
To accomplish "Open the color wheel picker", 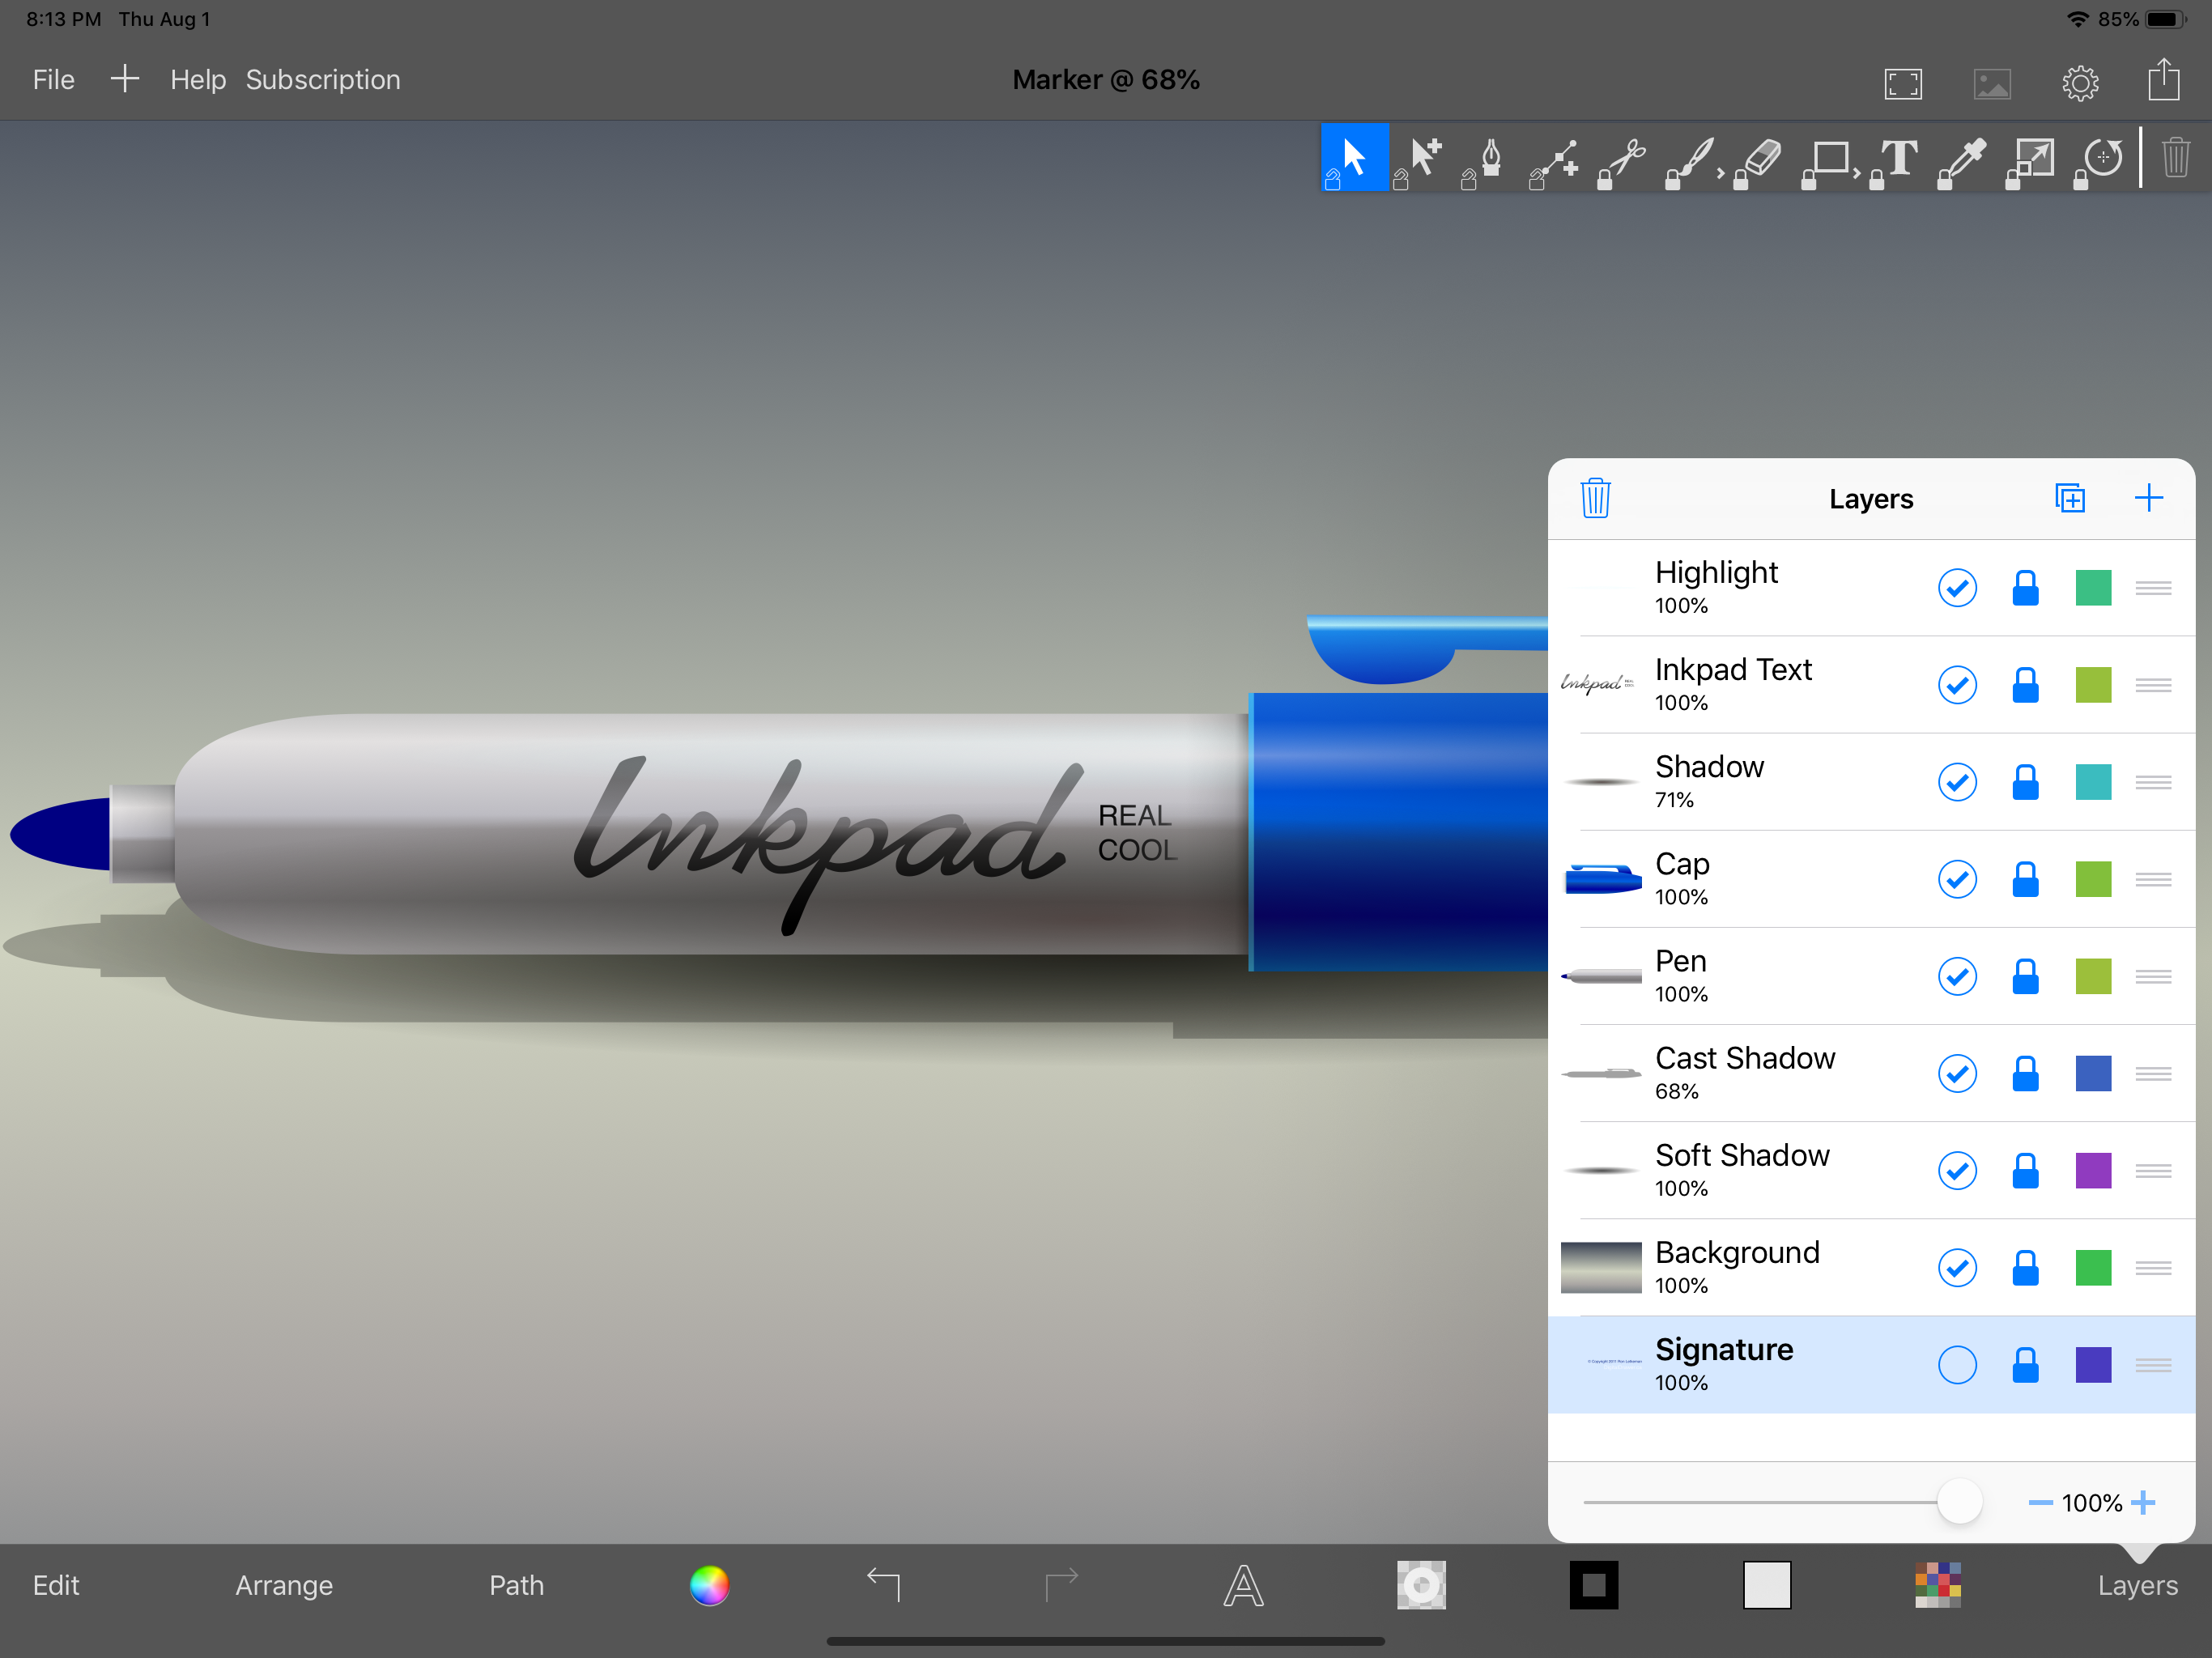I will pos(709,1585).
